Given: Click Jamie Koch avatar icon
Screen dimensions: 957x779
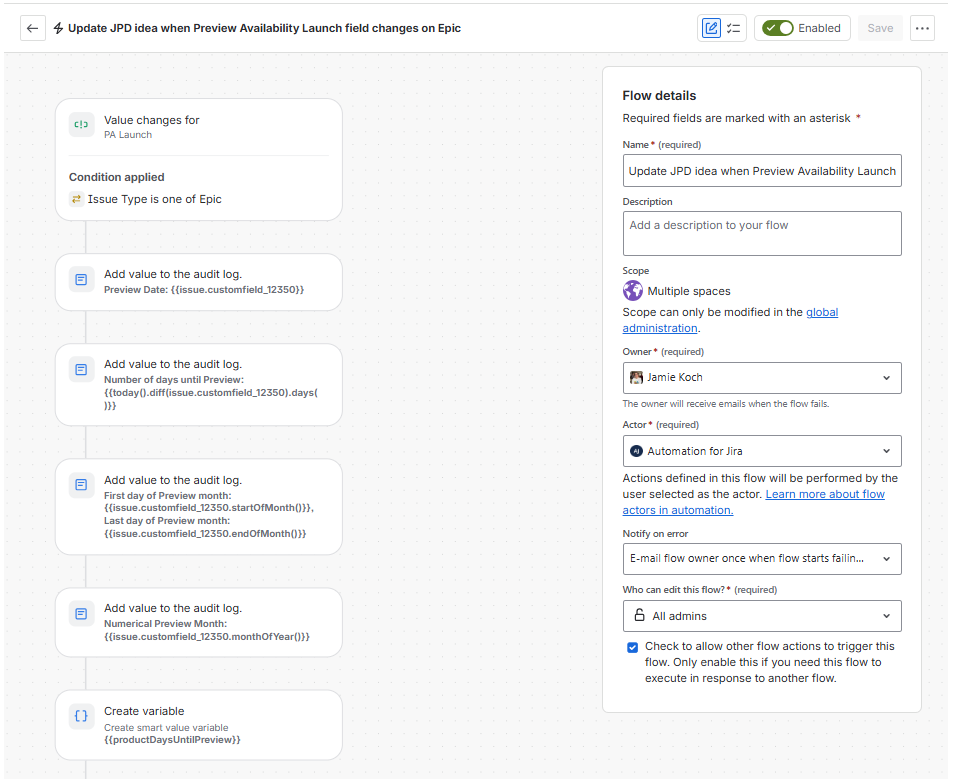Looking at the screenshot, I should click(x=637, y=377).
